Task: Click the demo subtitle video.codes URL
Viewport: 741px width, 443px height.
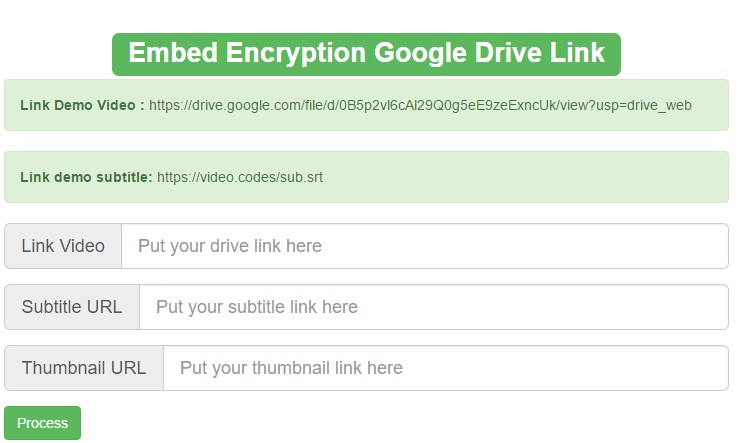Action: coord(240,178)
